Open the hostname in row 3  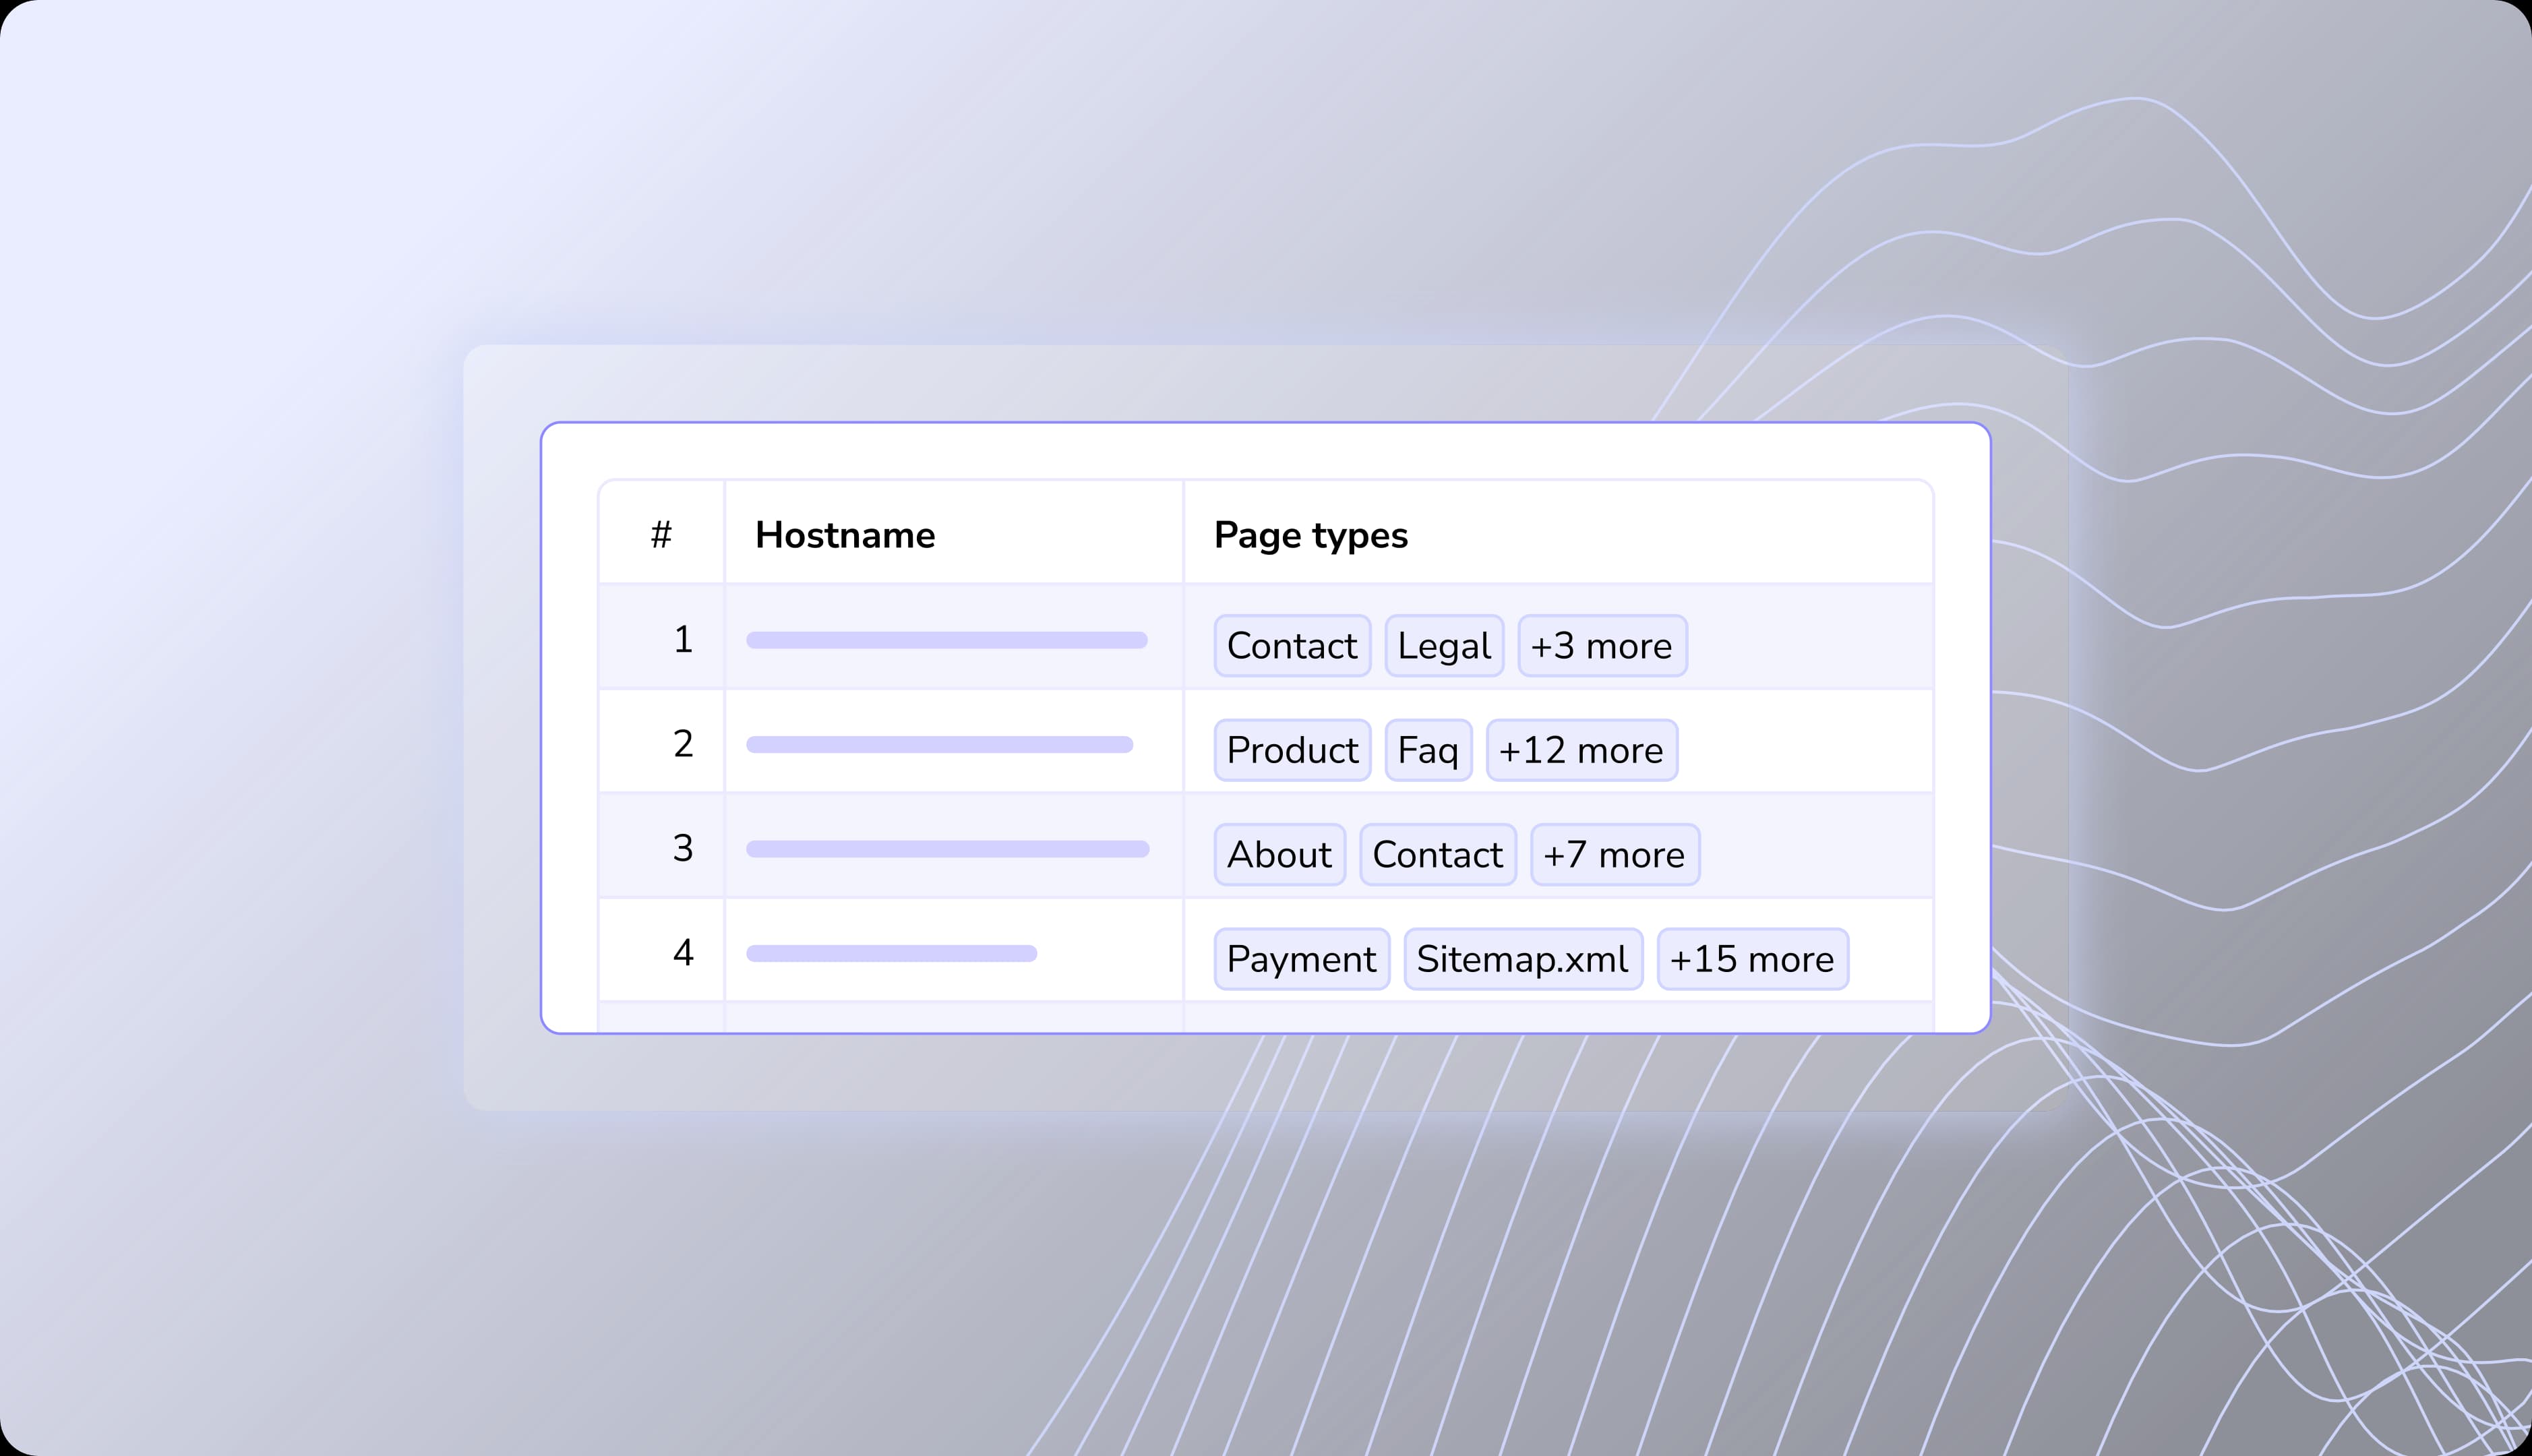click(947, 849)
